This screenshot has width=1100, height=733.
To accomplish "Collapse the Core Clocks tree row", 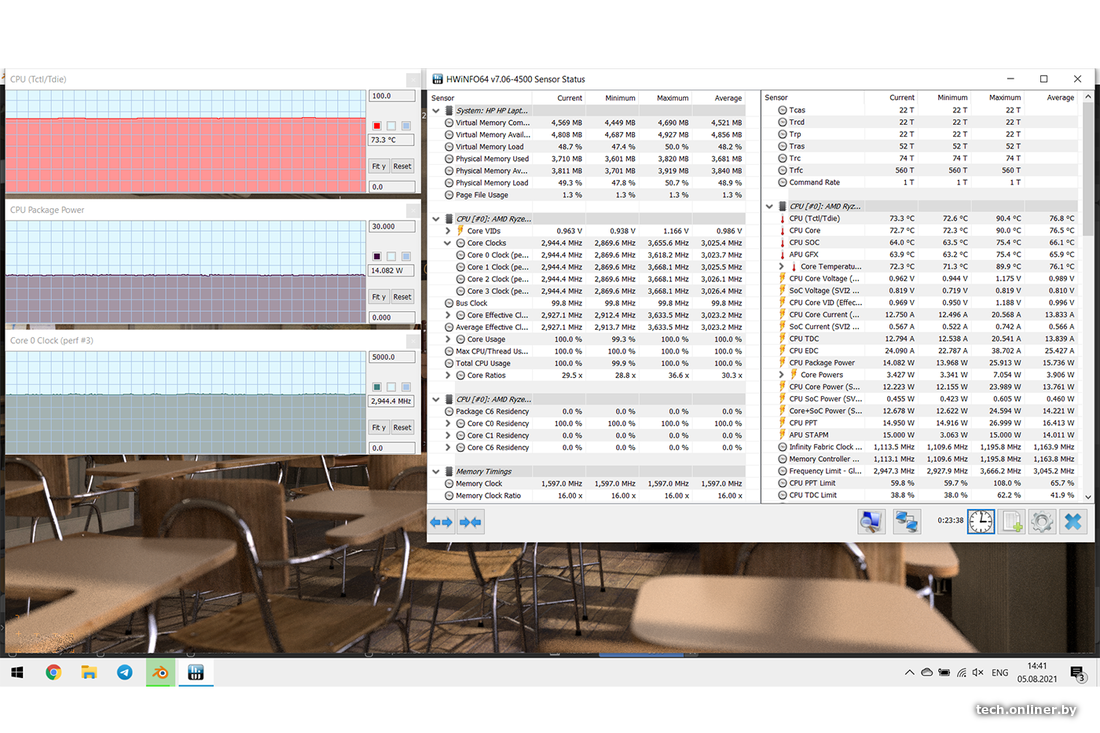I will pos(448,243).
